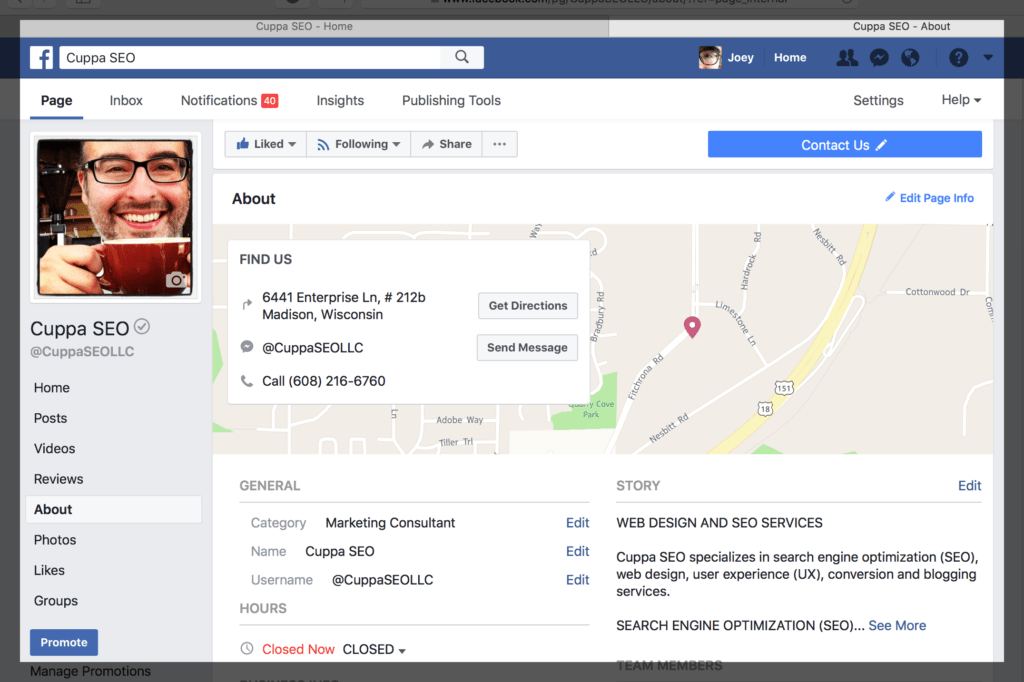Click the Promote button
Viewport: 1024px width, 682px height.
pyautogui.click(x=64, y=642)
